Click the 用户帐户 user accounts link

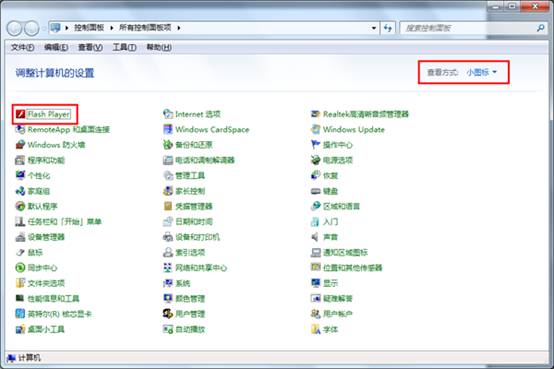[x=338, y=314]
